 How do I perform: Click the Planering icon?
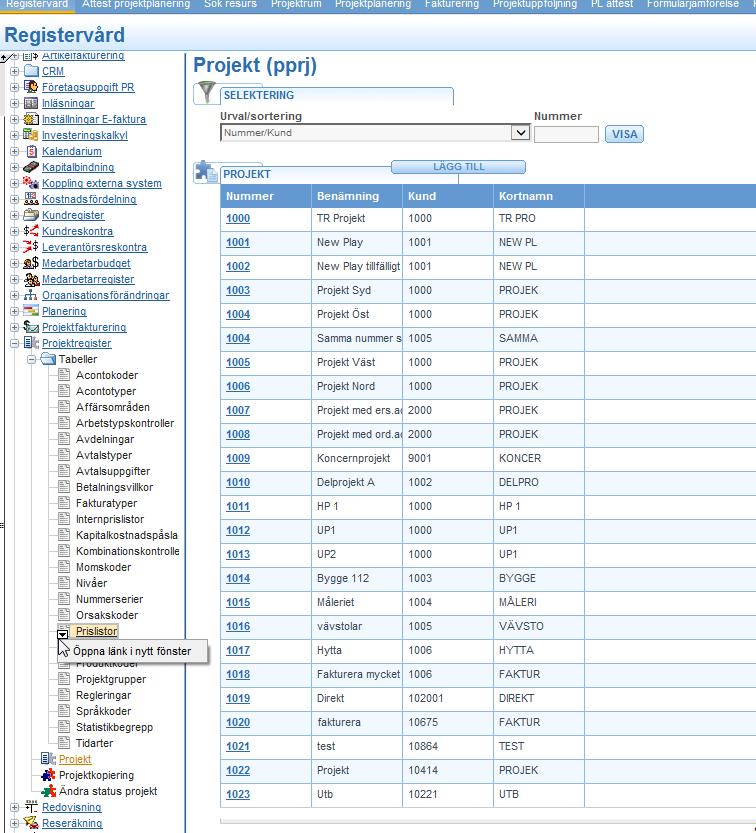click(31, 311)
